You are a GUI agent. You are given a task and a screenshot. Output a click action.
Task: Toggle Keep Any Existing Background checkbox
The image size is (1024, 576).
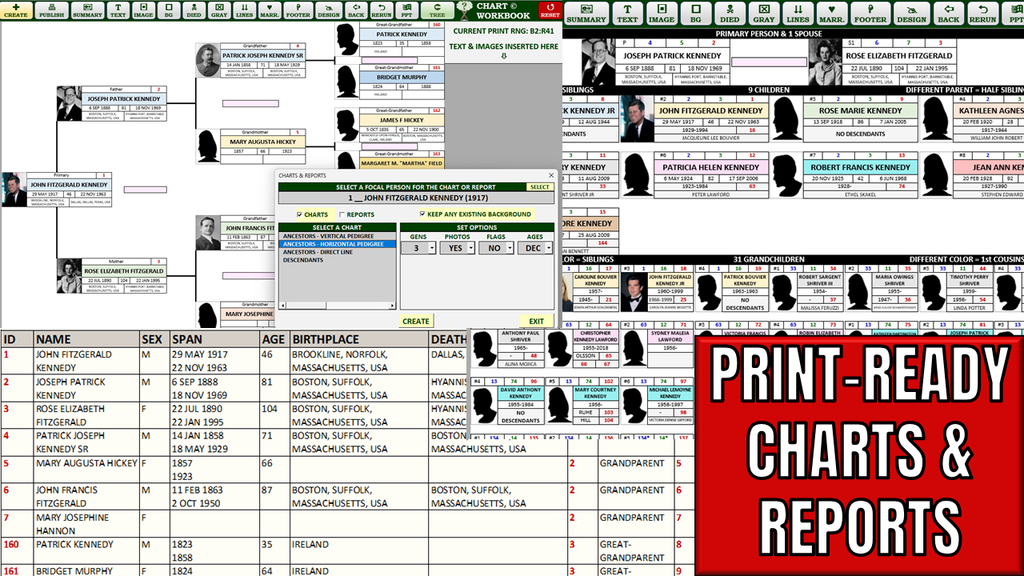tap(423, 214)
